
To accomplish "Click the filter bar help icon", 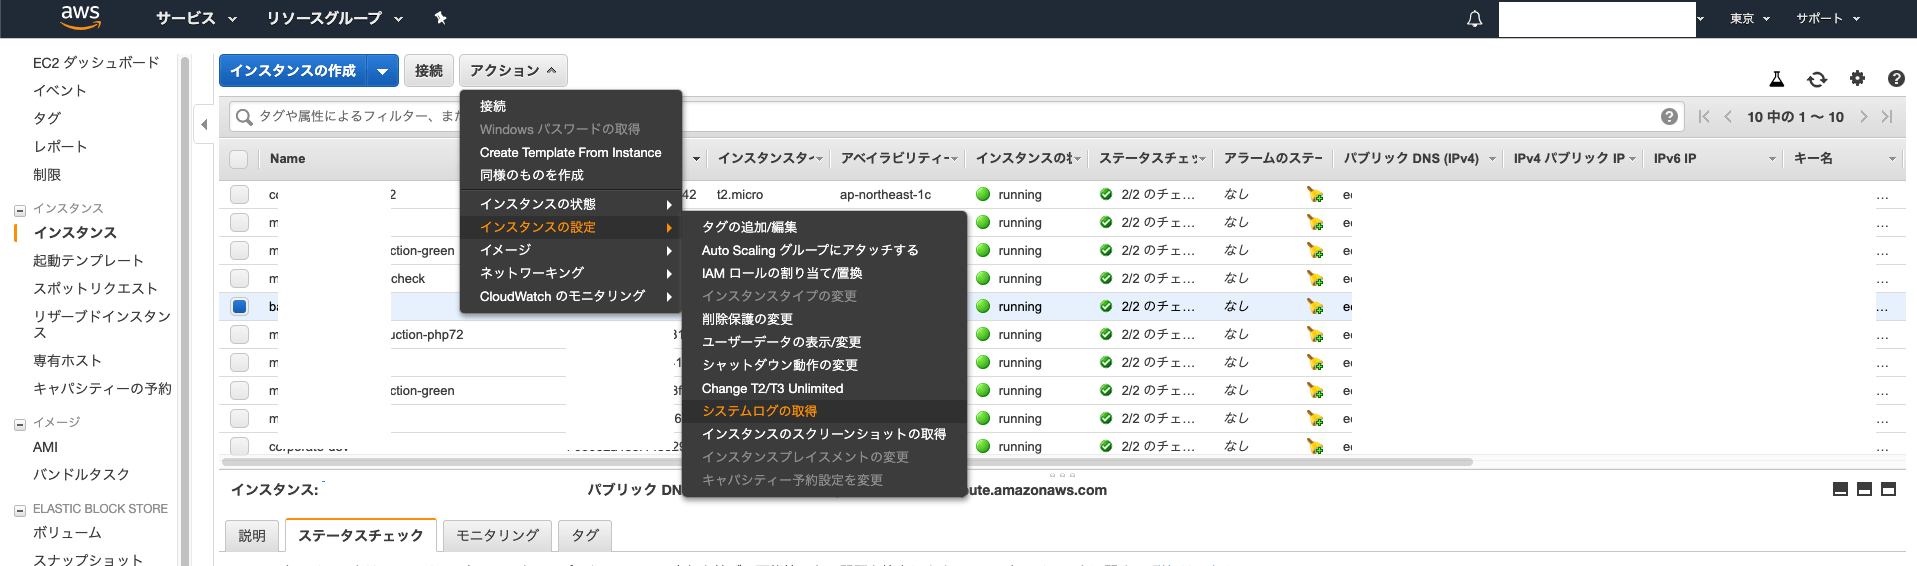I will [1669, 116].
